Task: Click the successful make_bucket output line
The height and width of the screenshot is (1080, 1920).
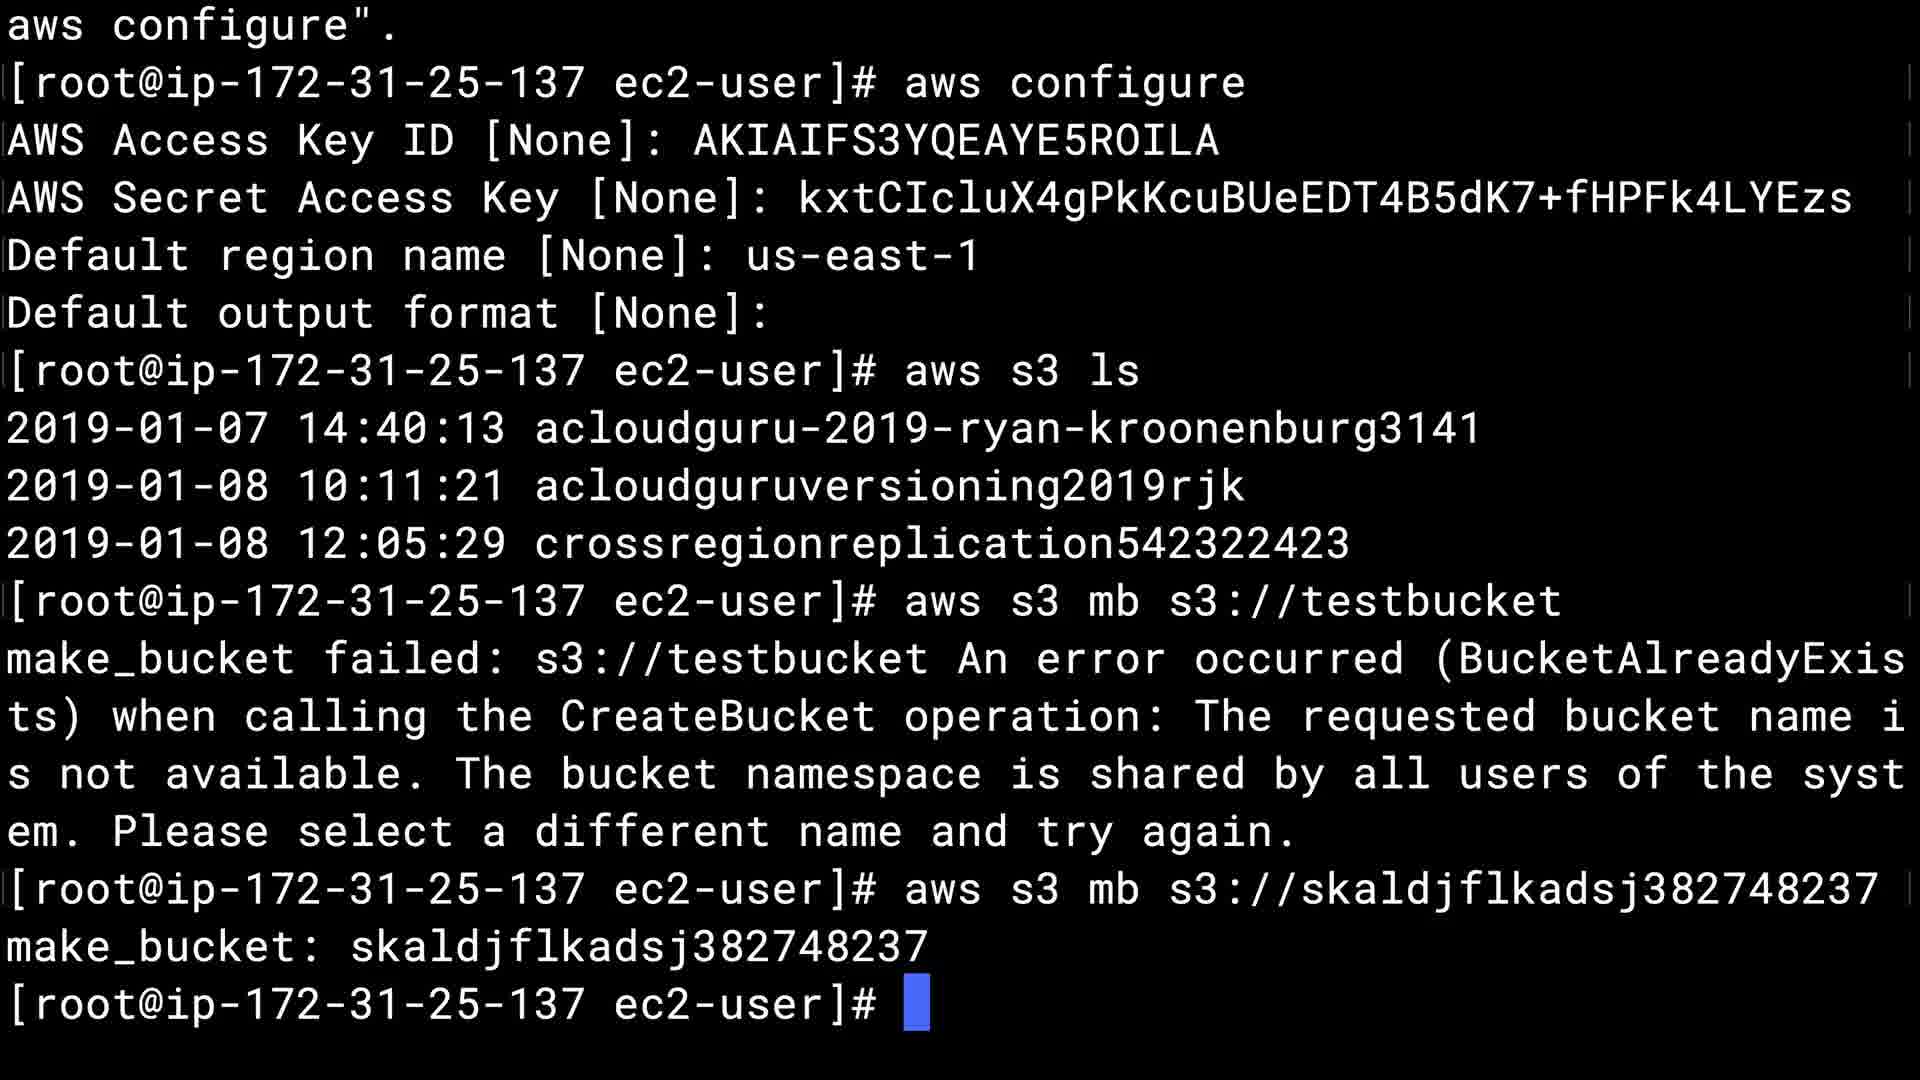Action: (467, 947)
